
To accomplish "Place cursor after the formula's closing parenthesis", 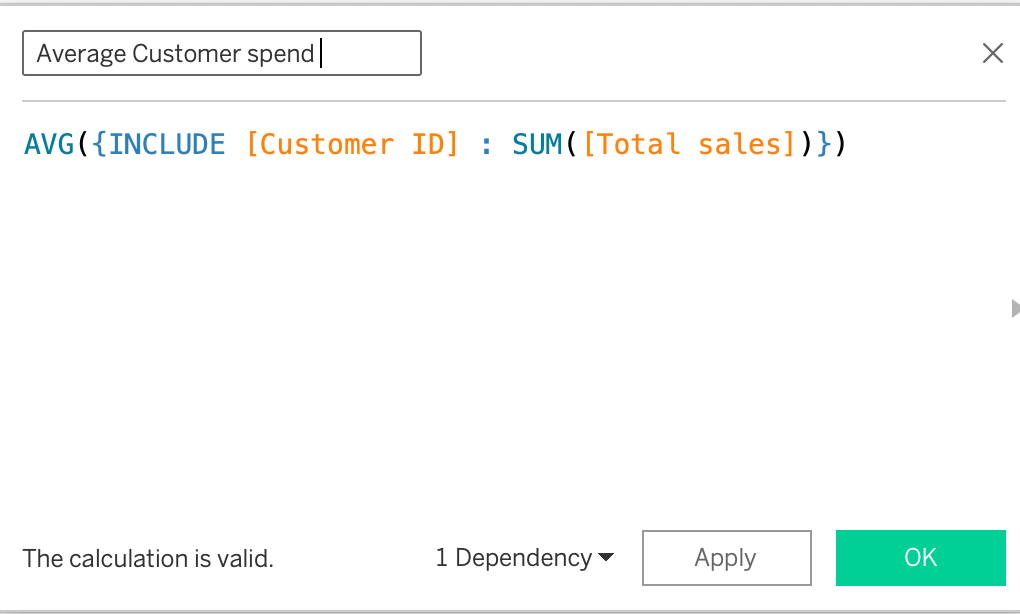I will tap(849, 145).
